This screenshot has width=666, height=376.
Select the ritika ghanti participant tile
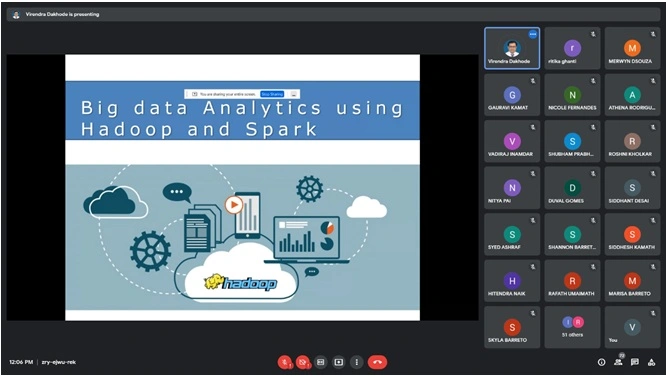coord(572,48)
